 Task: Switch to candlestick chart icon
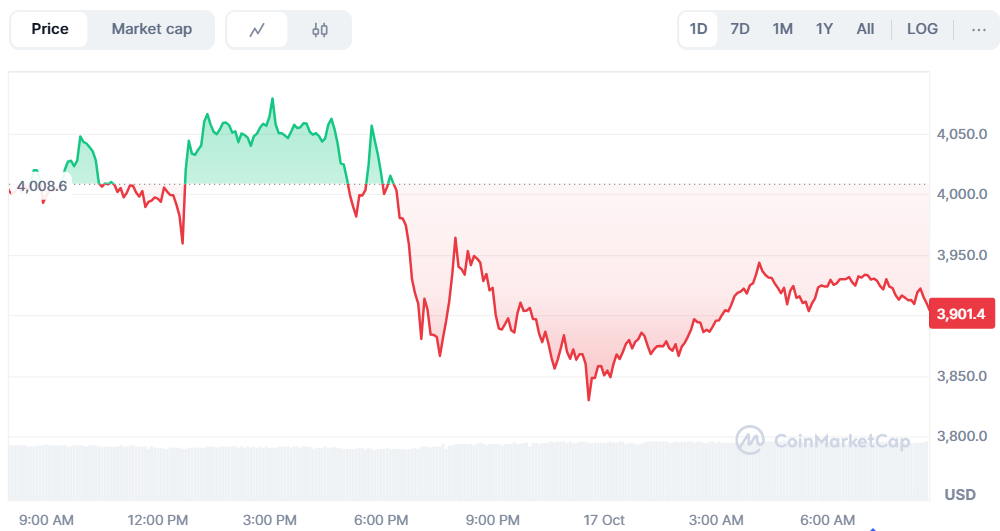click(320, 30)
